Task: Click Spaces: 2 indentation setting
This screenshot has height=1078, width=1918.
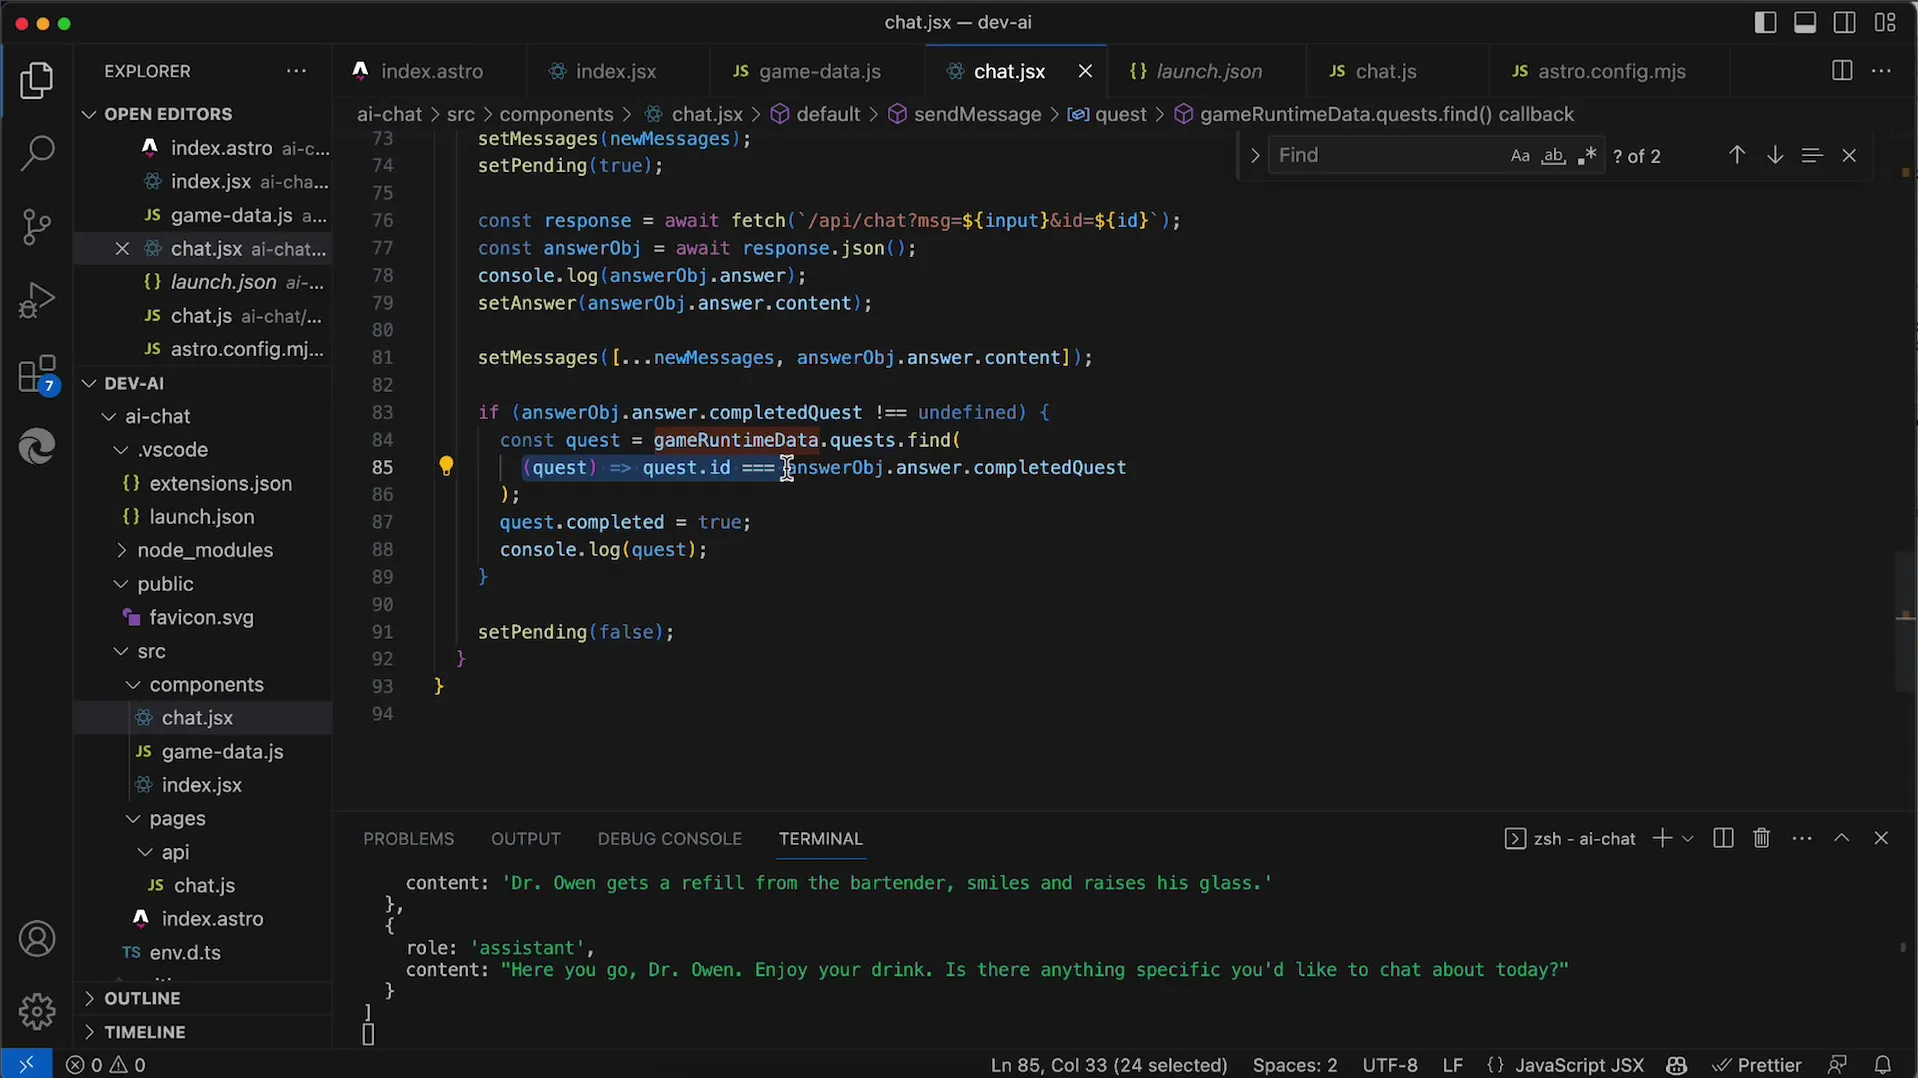Action: point(1295,1065)
